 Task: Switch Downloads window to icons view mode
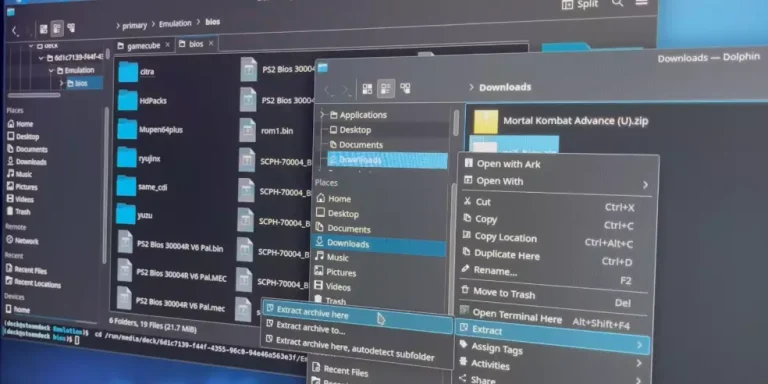coord(367,89)
